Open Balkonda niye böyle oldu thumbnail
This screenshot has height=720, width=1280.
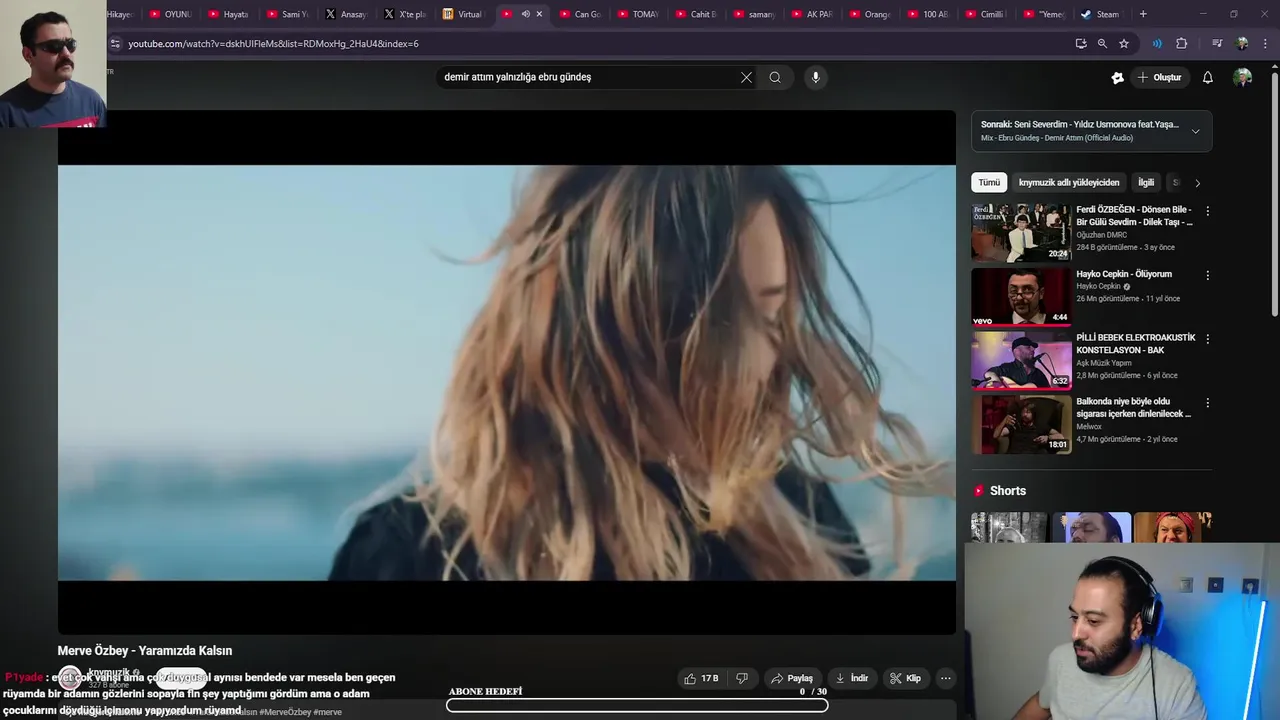pos(1020,424)
